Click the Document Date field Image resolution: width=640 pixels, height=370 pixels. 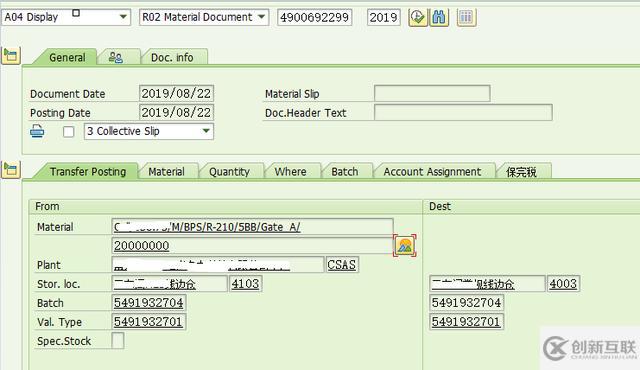176,93
